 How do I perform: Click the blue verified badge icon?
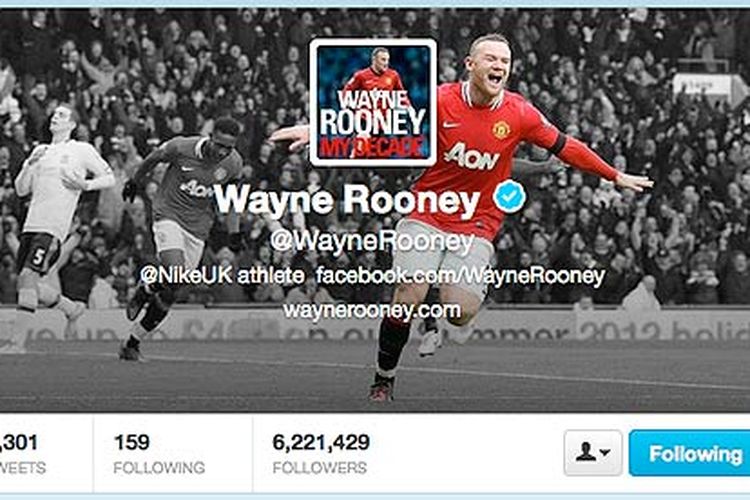pyautogui.click(x=509, y=196)
